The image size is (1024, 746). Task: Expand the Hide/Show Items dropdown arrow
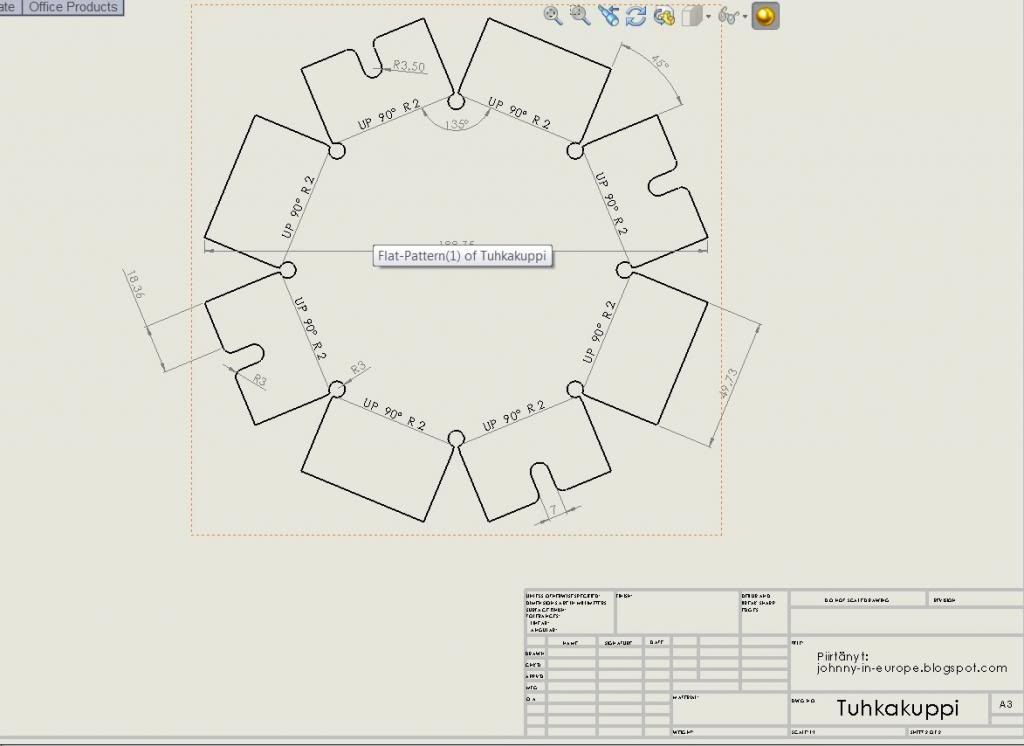745,17
